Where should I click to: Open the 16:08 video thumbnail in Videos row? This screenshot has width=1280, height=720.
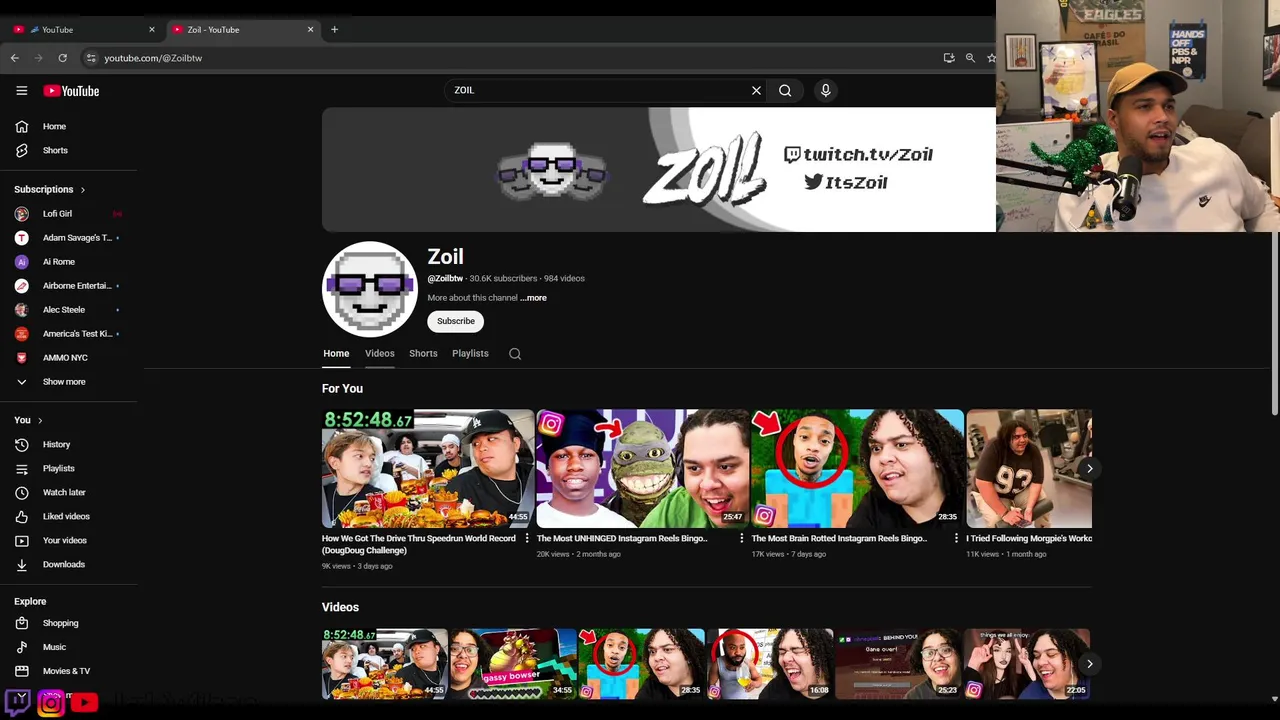[769, 663]
